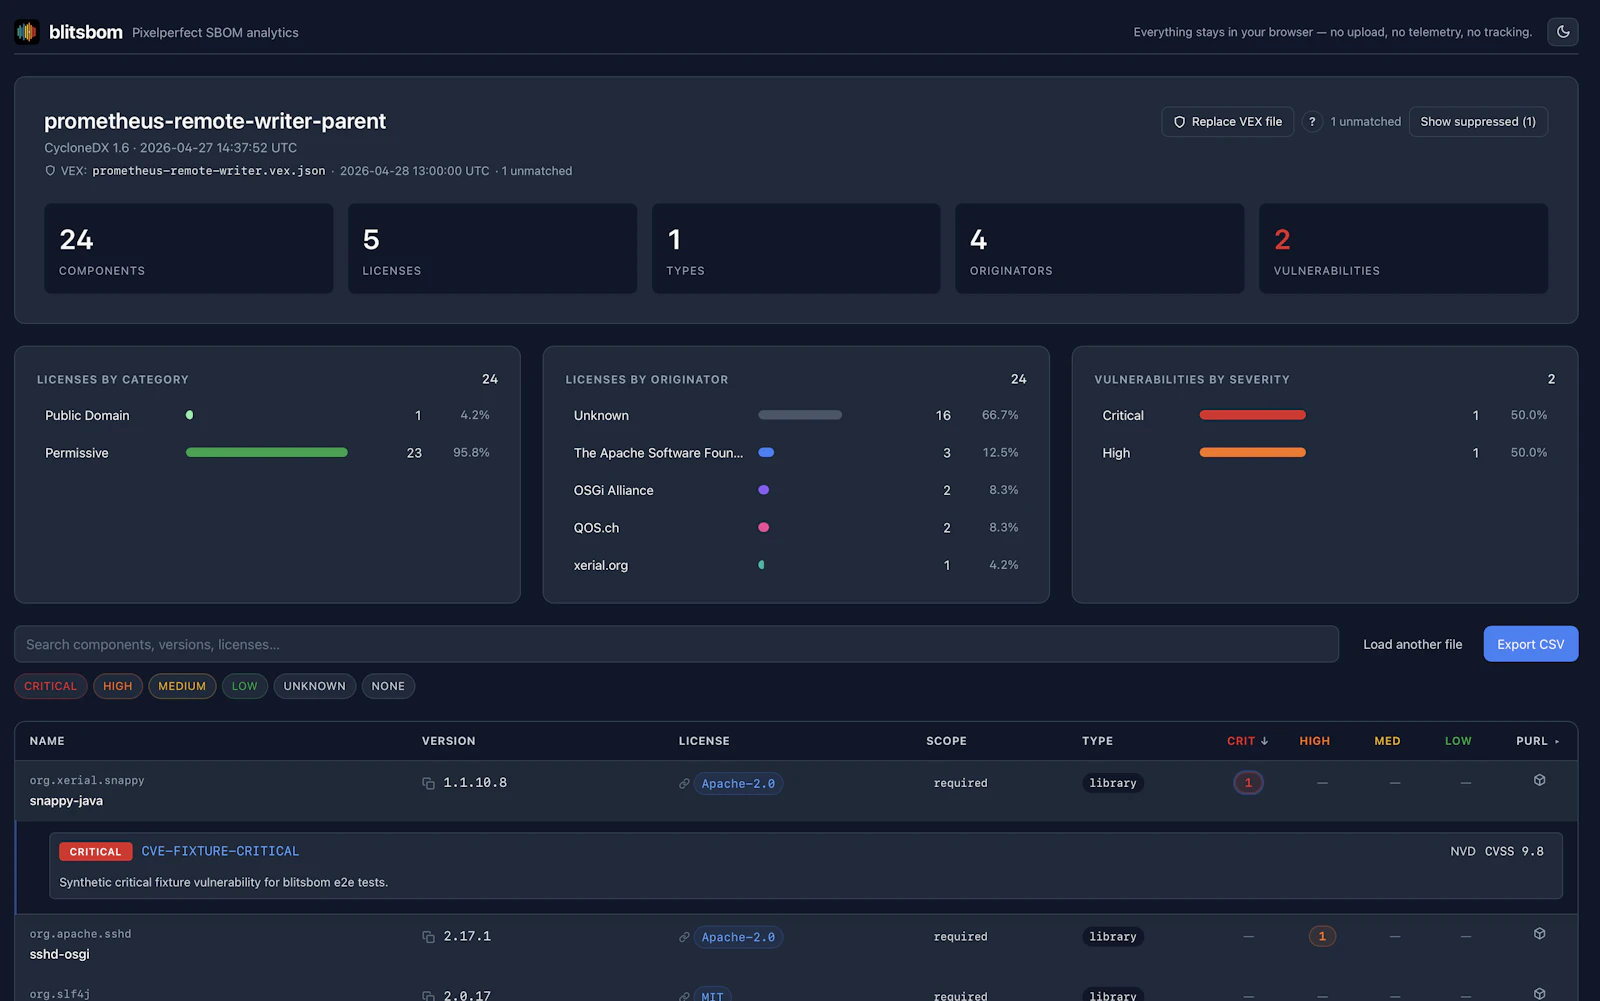Sort table by LOW column
The width and height of the screenshot is (1600, 1001).
[x=1458, y=741]
